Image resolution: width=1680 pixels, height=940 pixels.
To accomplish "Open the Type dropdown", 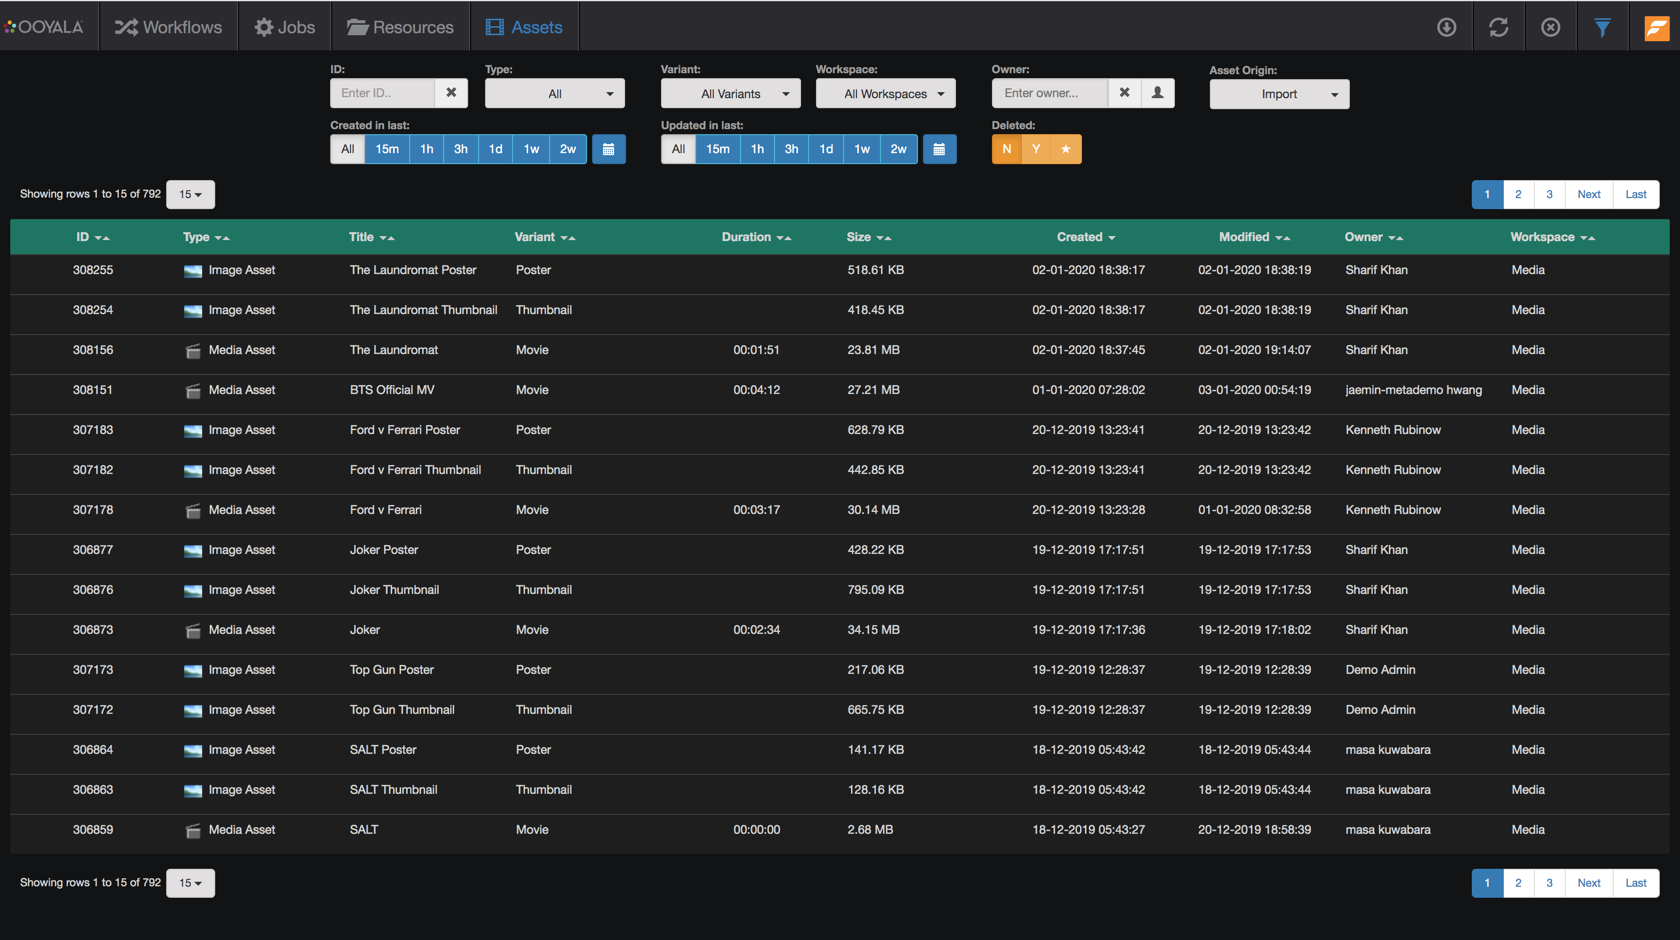I will click(x=555, y=94).
